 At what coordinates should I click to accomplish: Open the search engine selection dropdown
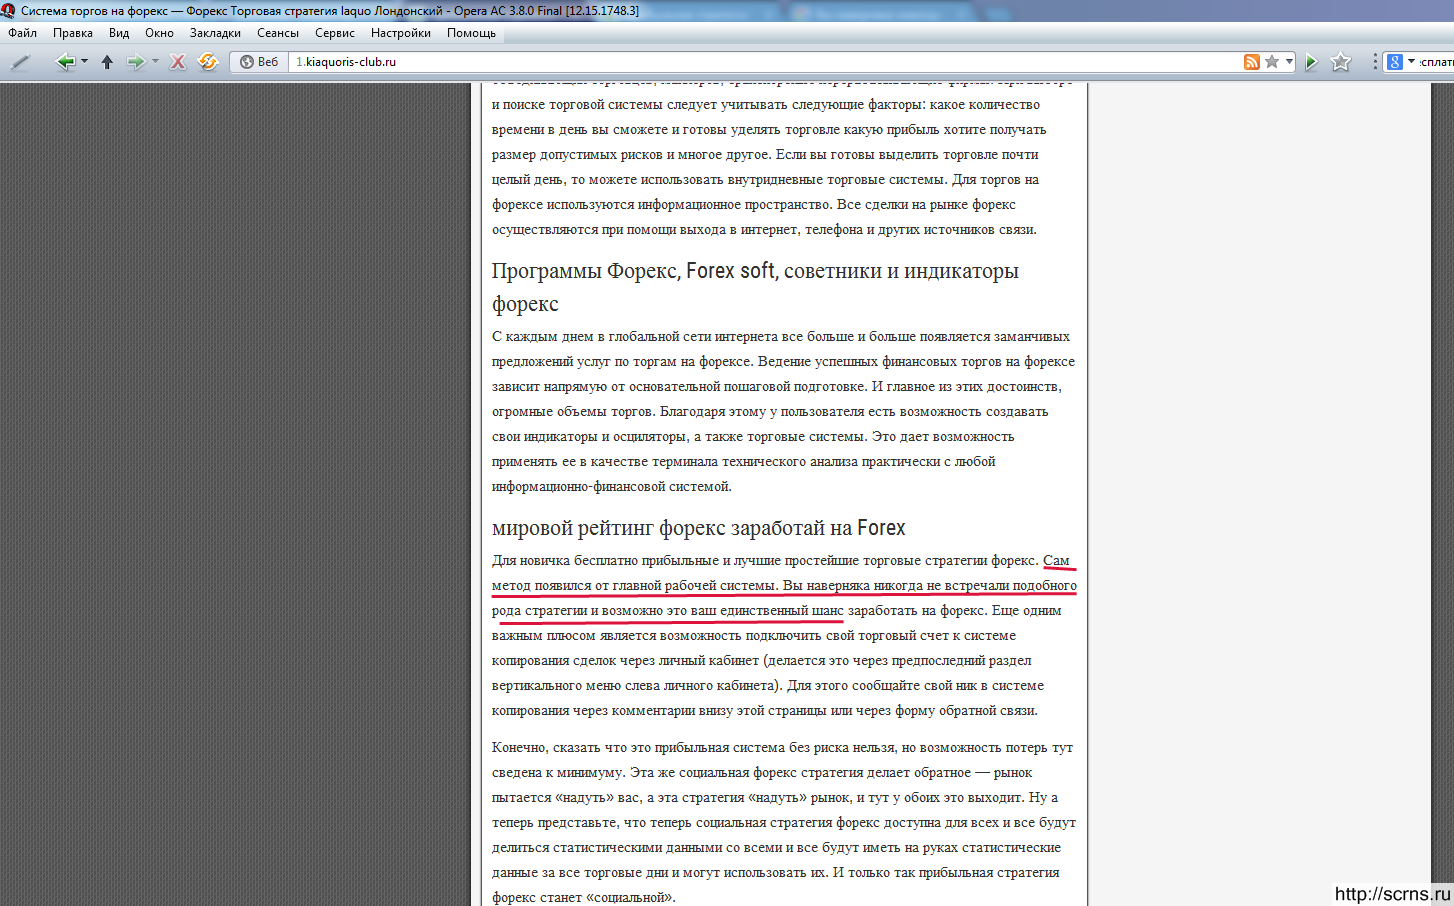pos(1411,62)
